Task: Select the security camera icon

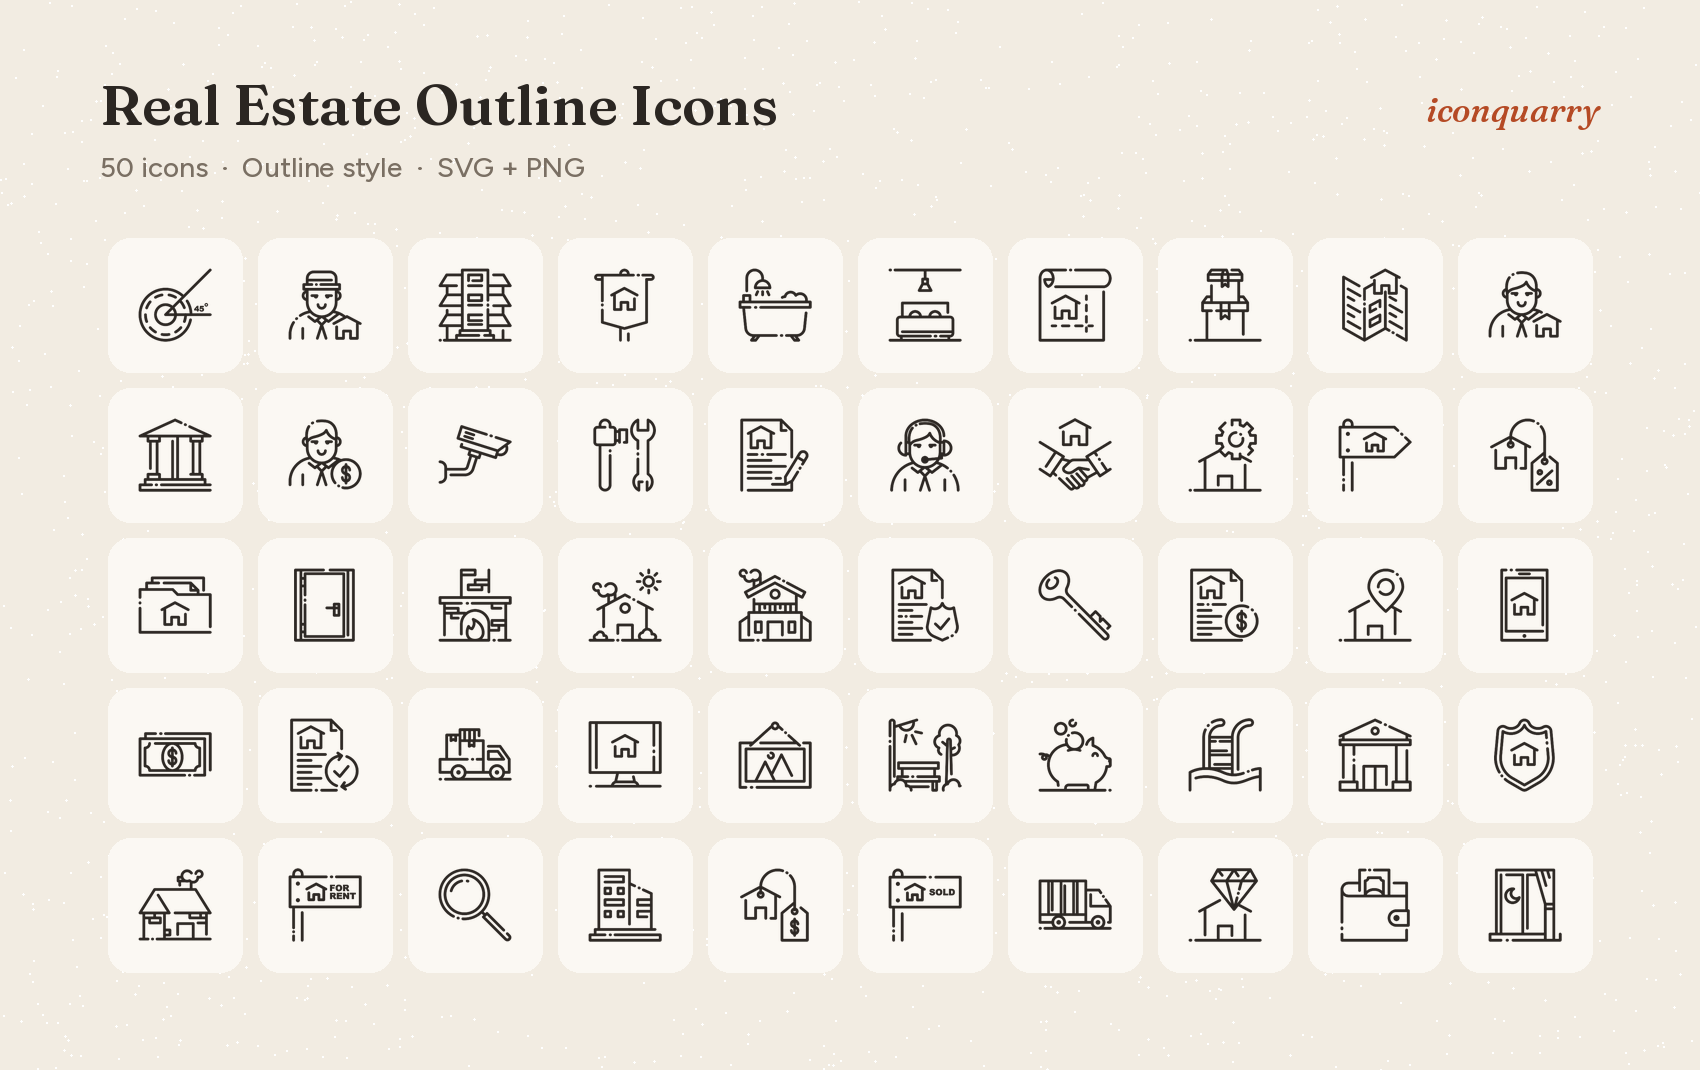Action: [475, 455]
